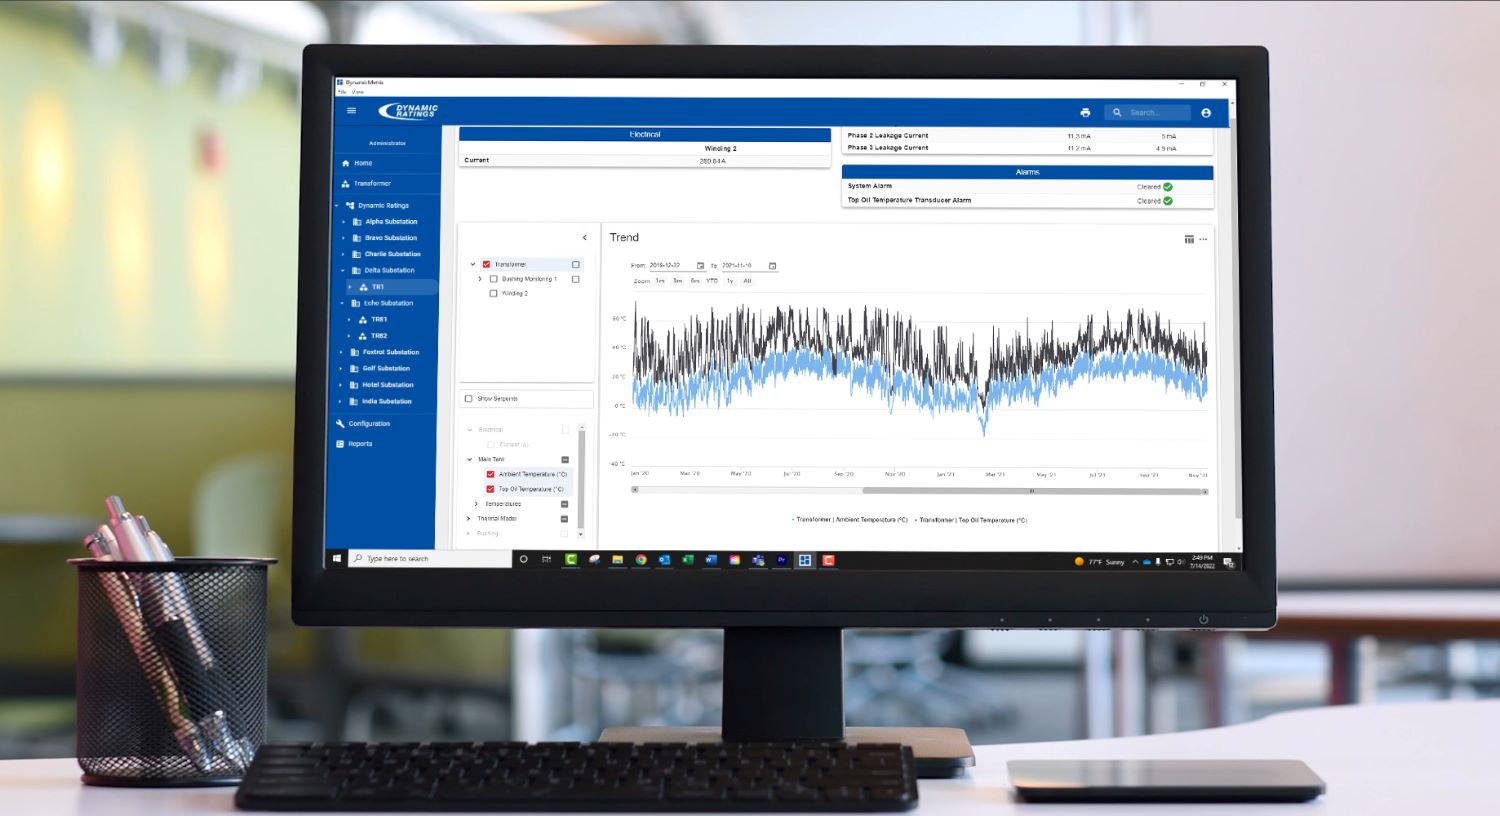Click the 1y zoom button on the trend chart
Screen dimensions: 1500x816
730,281
